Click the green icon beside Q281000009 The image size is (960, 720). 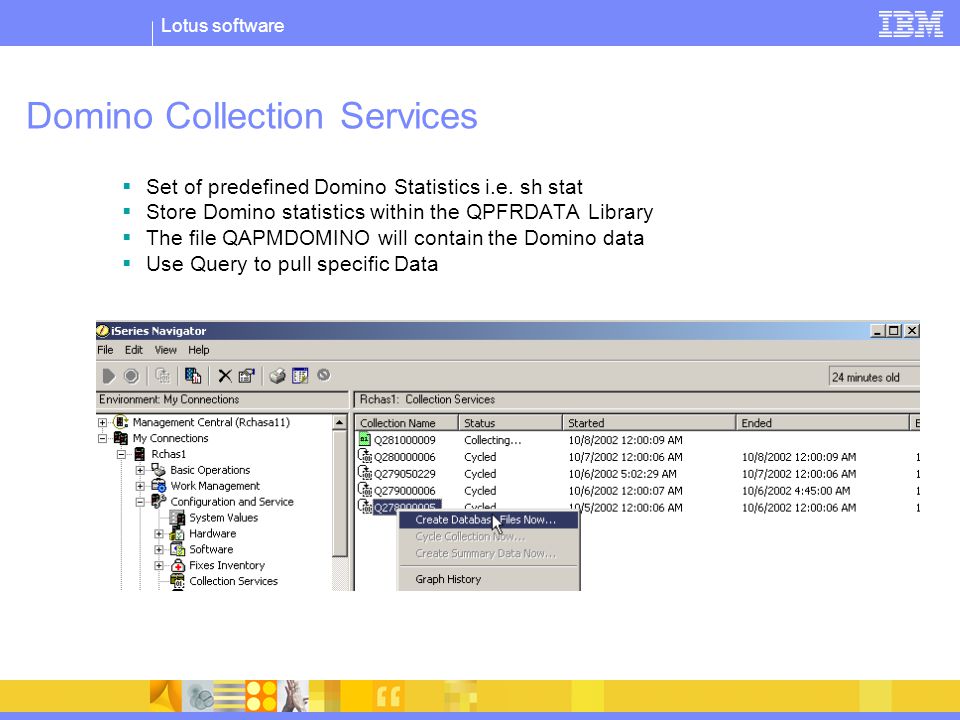[x=365, y=439]
